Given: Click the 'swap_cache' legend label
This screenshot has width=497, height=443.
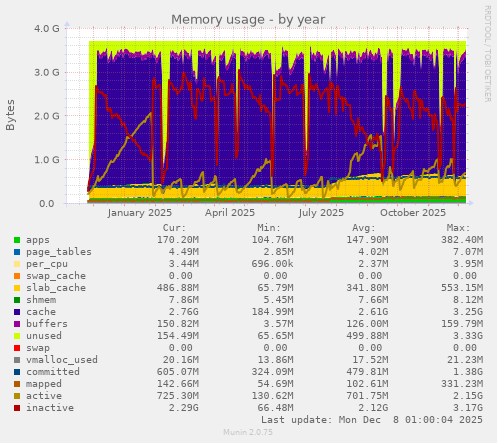Looking at the screenshot, I should (56, 276).
